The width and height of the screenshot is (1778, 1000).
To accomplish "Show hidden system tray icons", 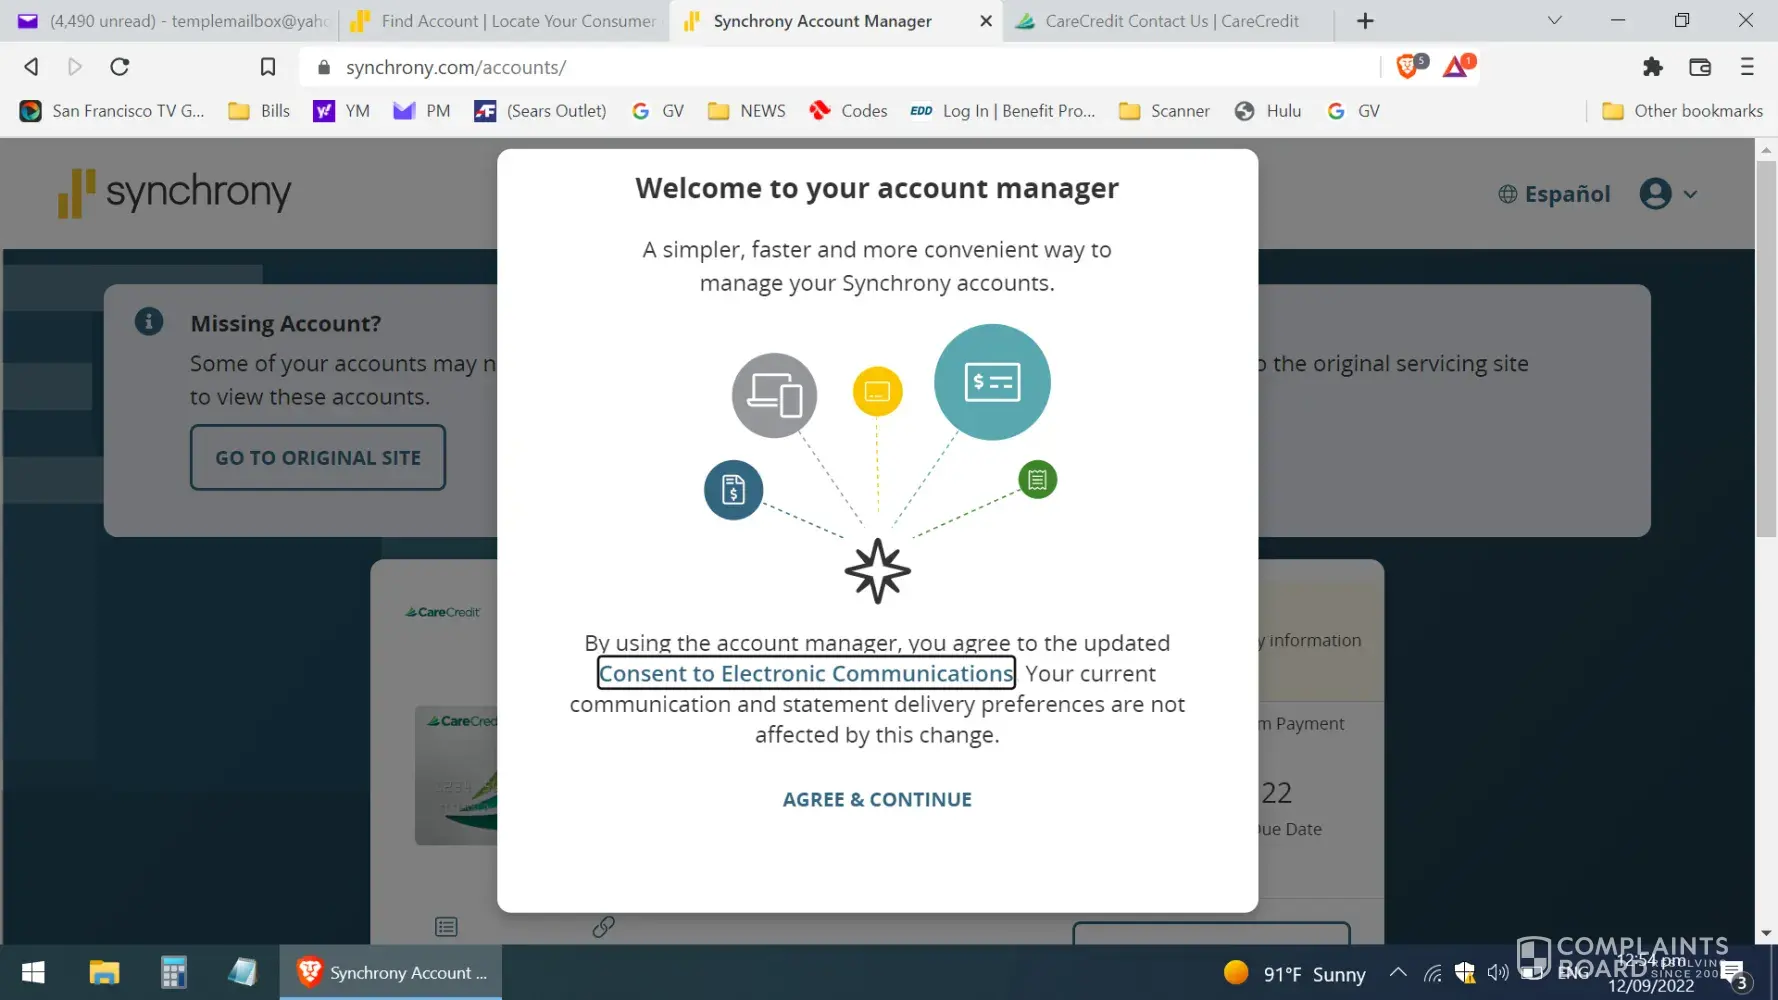I will [x=1398, y=973].
